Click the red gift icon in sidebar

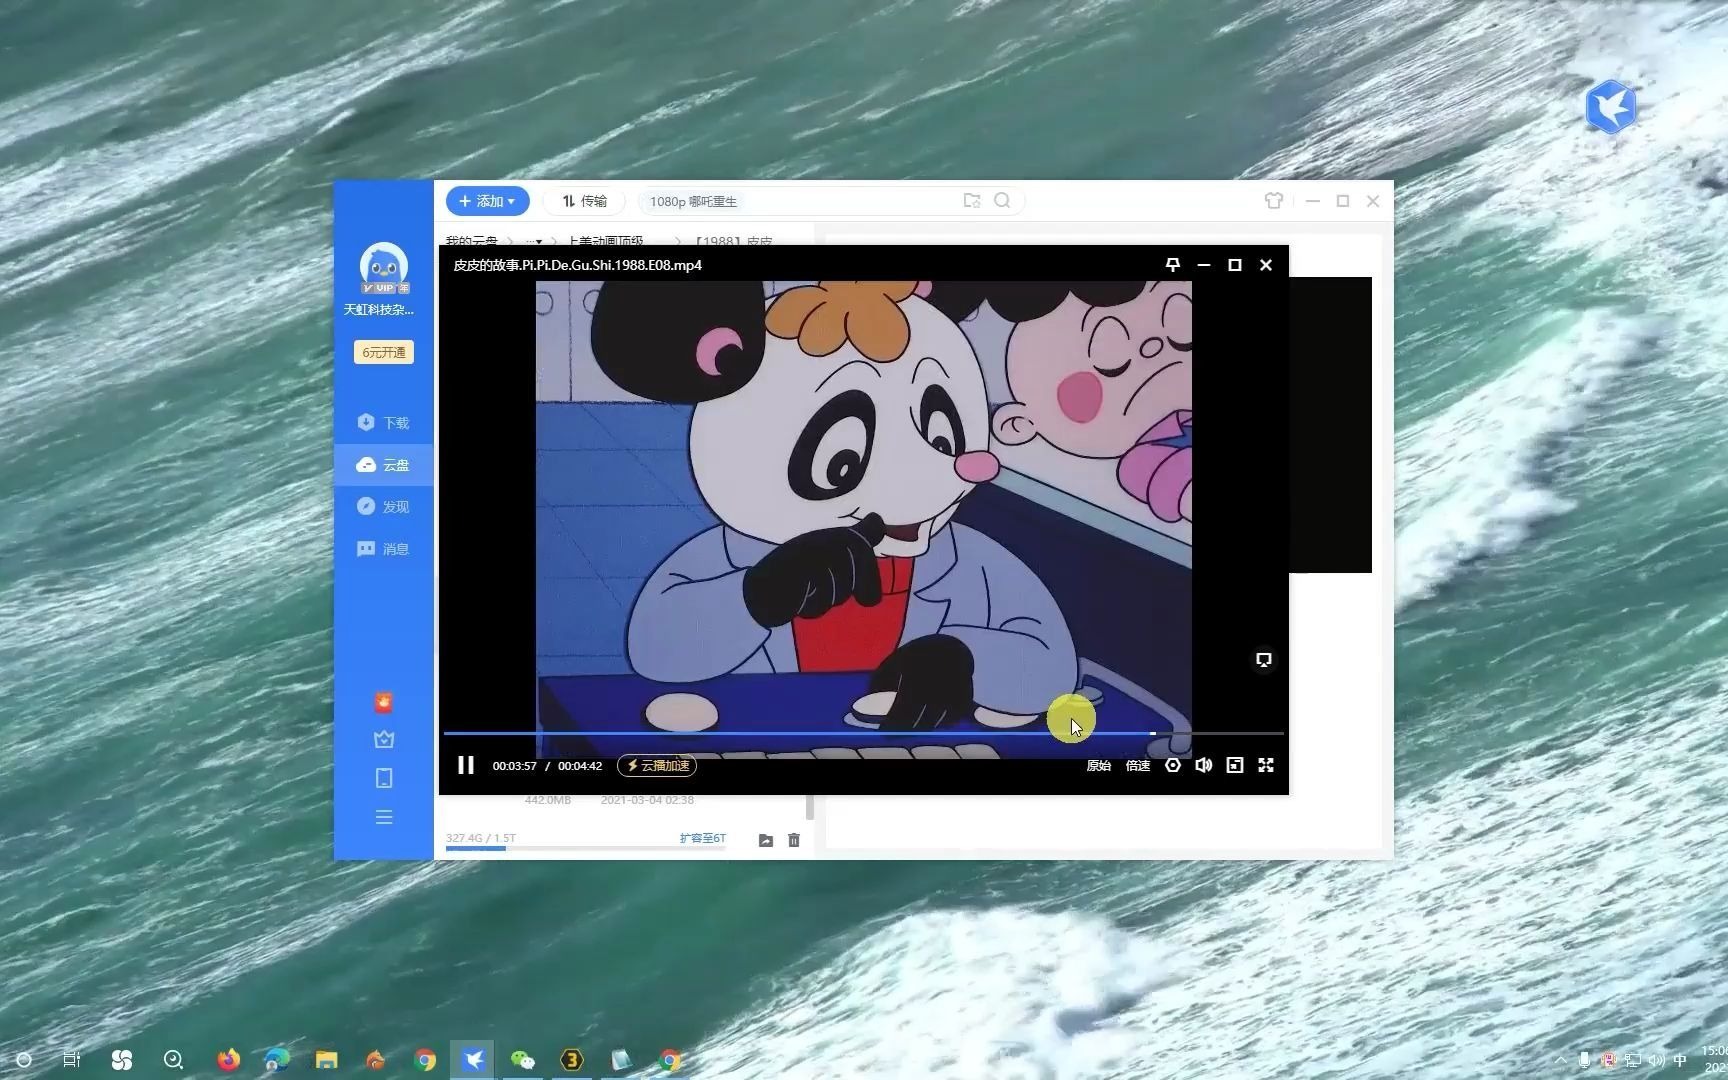click(384, 703)
